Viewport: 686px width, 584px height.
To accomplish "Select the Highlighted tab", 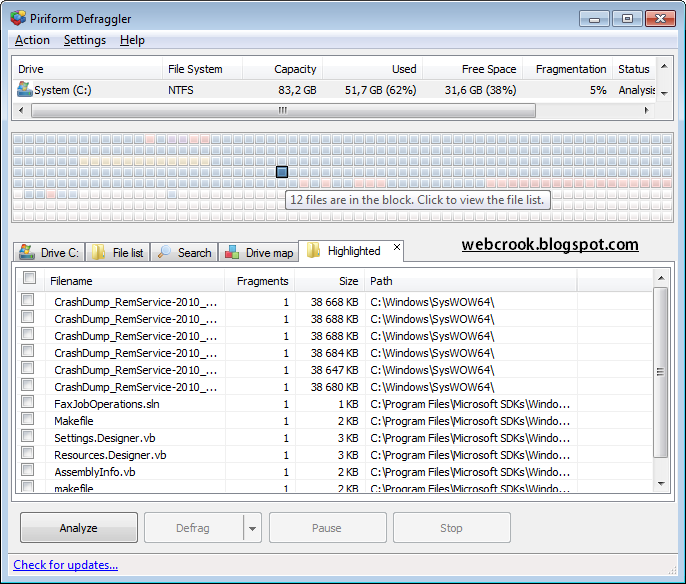I will 351,251.
